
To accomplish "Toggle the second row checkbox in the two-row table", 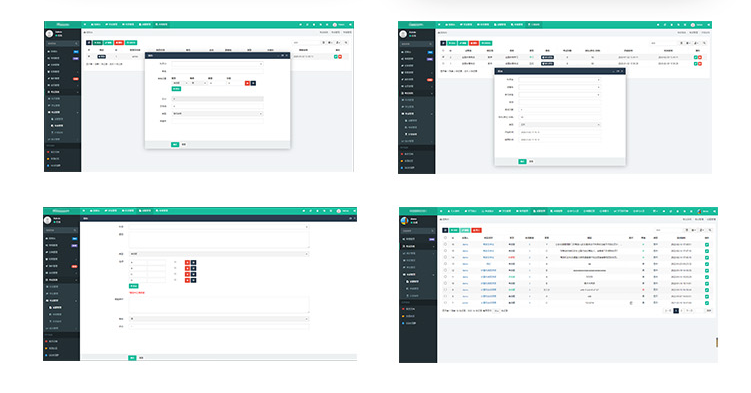I will [x=443, y=64].
